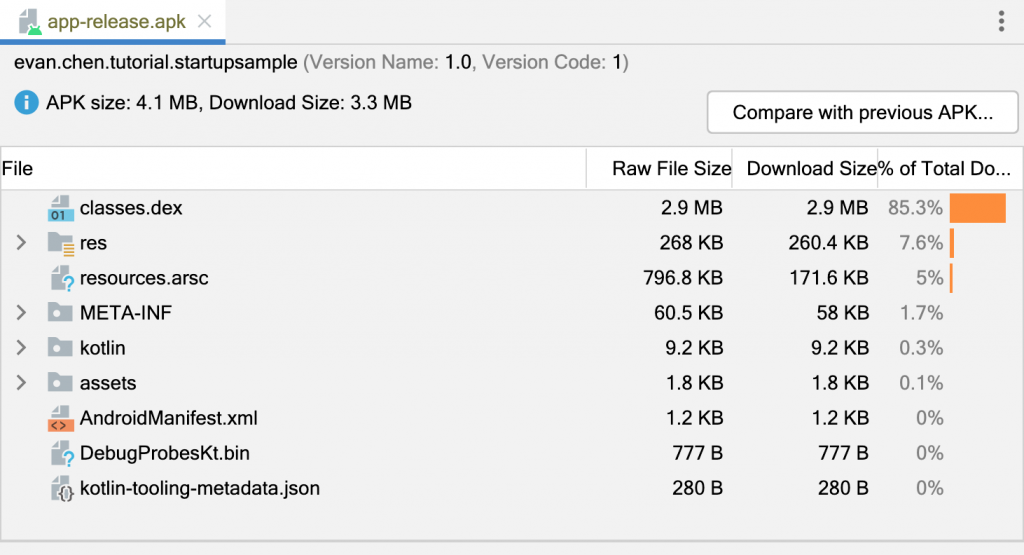
Task: Open the three-dot options menu
Action: tap(1001, 21)
